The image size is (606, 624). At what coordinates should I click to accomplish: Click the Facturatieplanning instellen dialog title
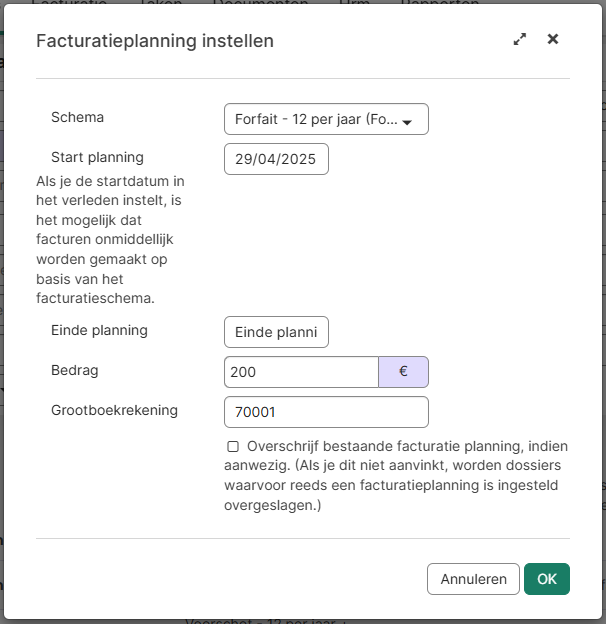[155, 41]
